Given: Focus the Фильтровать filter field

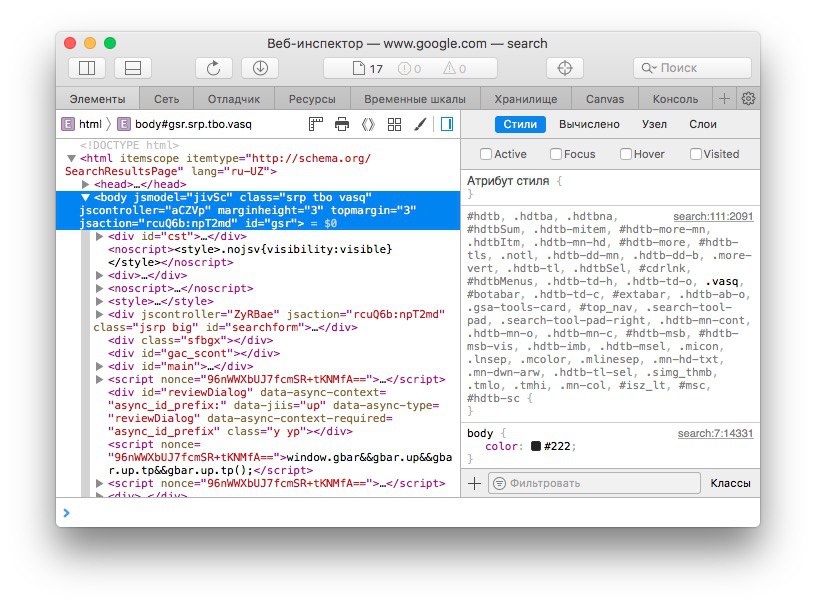Looking at the screenshot, I should click(594, 484).
